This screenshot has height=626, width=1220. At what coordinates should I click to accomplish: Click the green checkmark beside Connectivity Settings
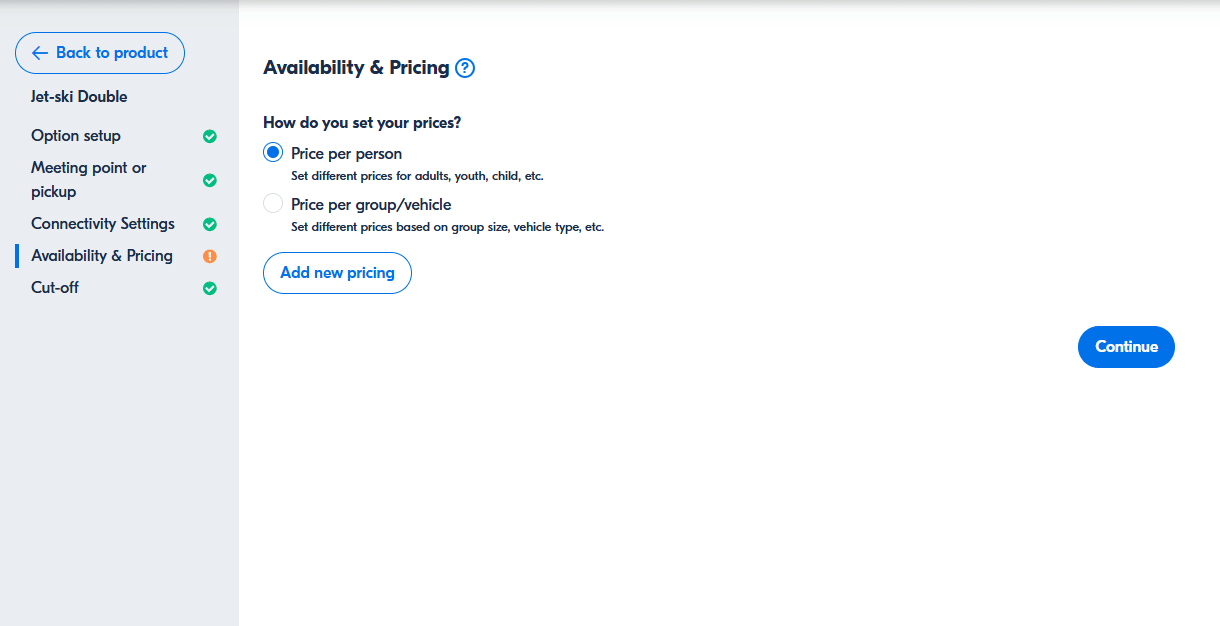(x=210, y=224)
